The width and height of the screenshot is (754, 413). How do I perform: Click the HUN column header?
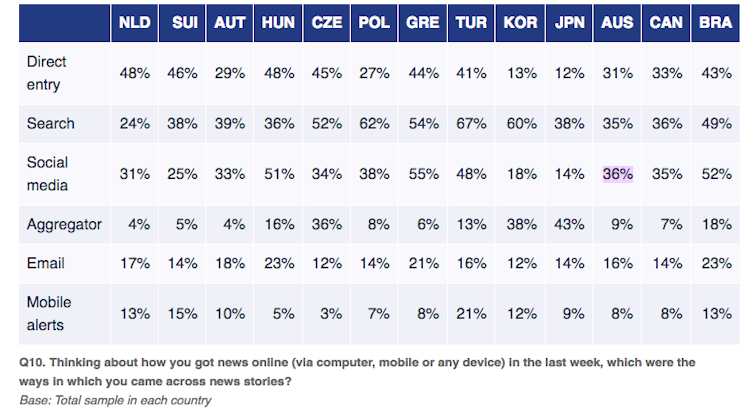[275, 22]
